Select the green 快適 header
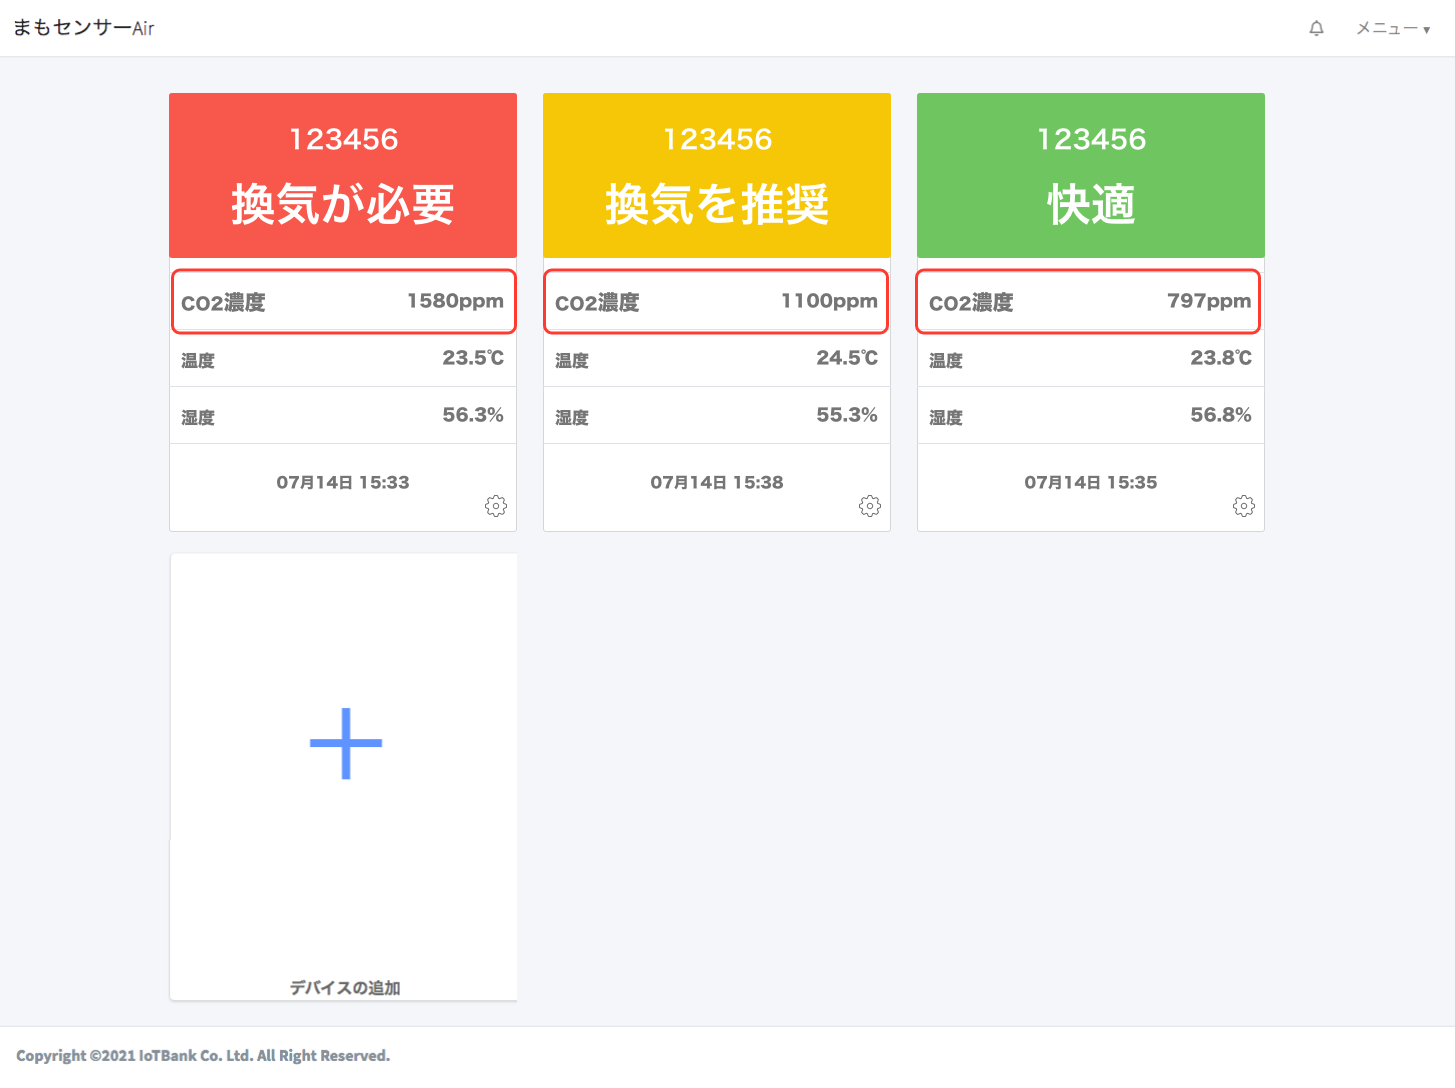 tap(1091, 175)
